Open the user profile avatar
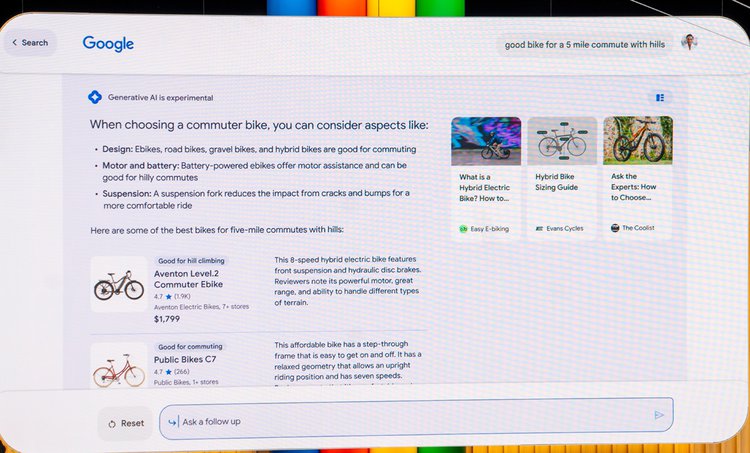Image resolution: width=750 pixels, height=453 pixels. 689,42
